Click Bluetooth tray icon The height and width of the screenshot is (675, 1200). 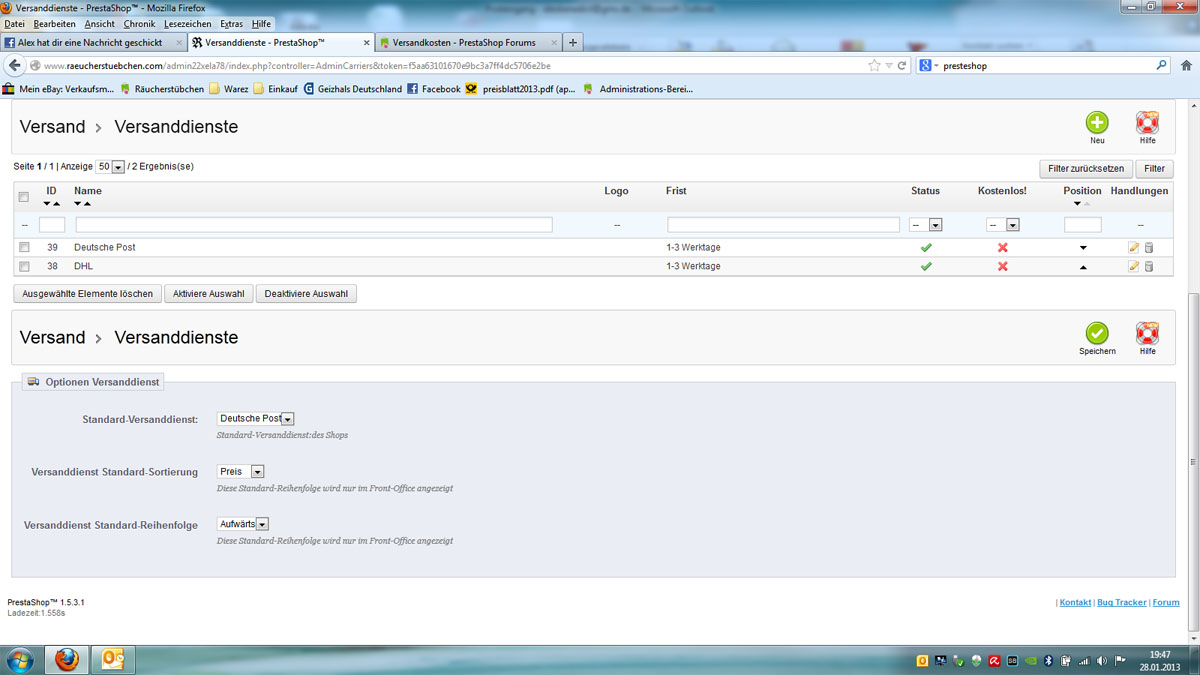[x=1048, y=660]
